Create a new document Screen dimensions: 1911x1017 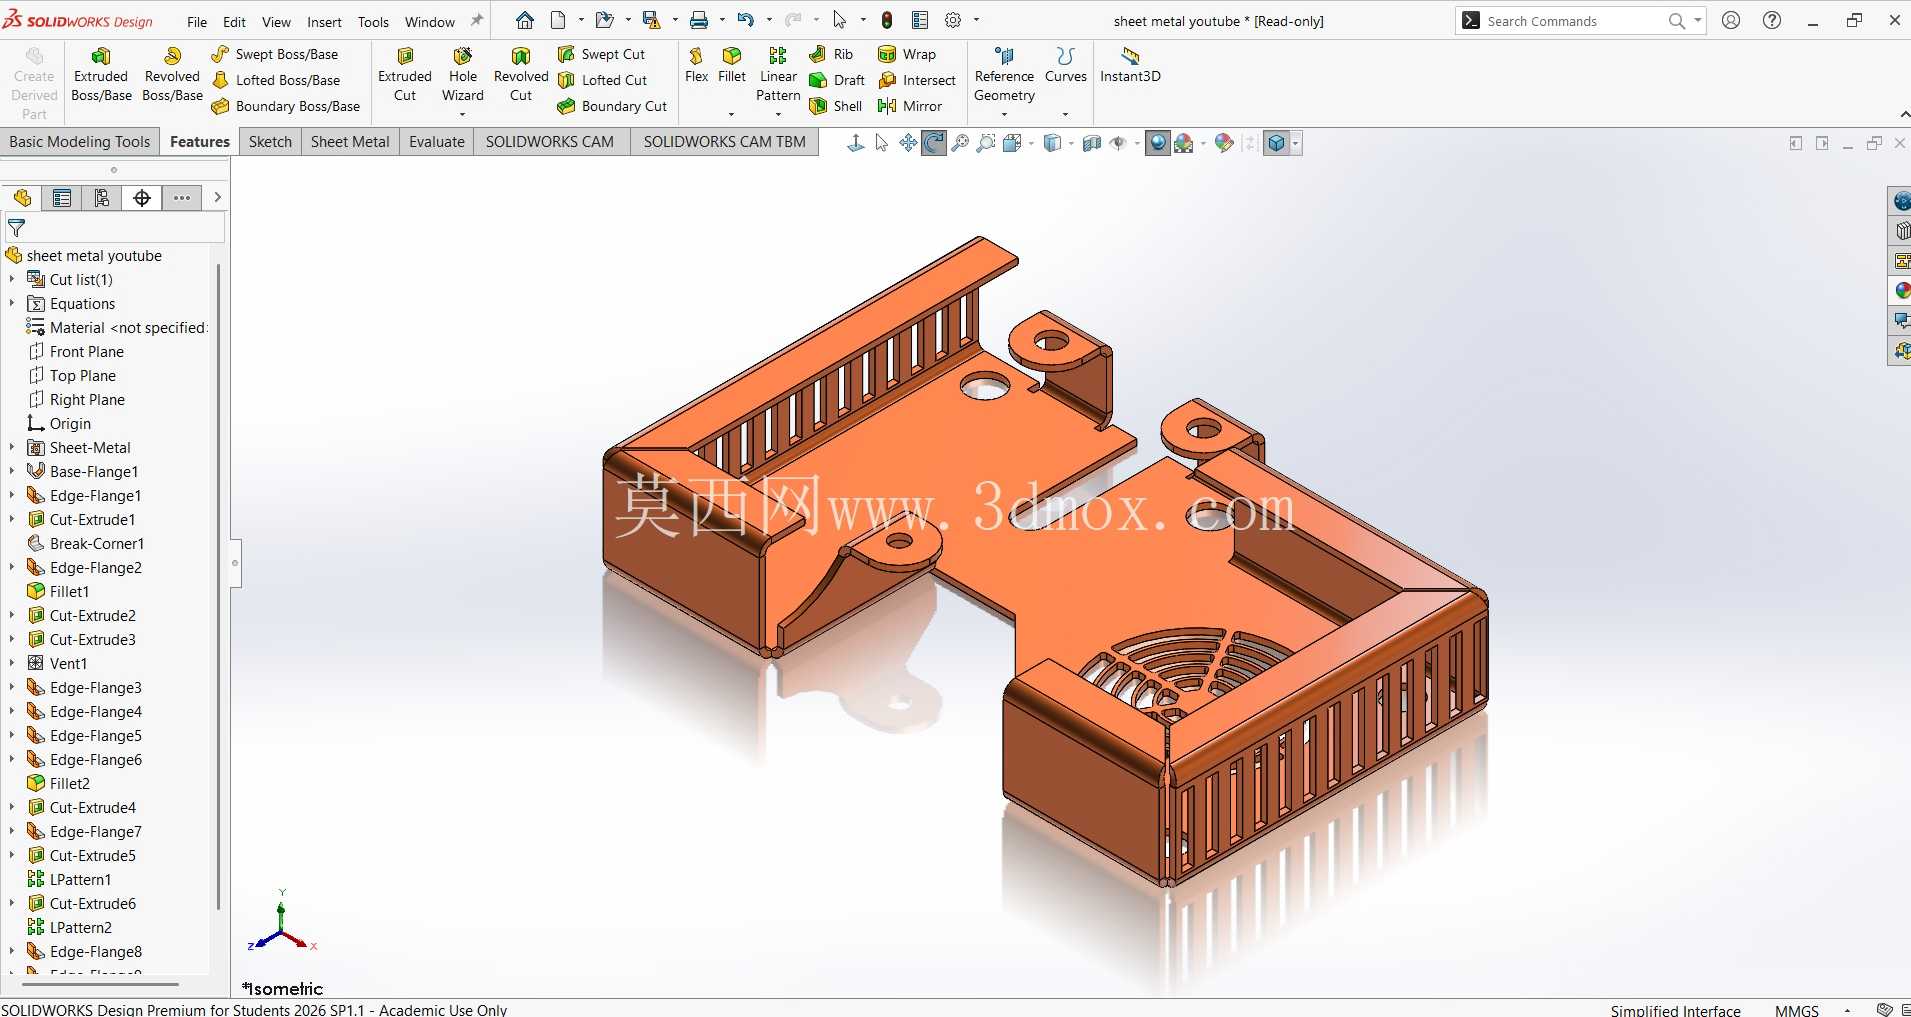[558, 20]
